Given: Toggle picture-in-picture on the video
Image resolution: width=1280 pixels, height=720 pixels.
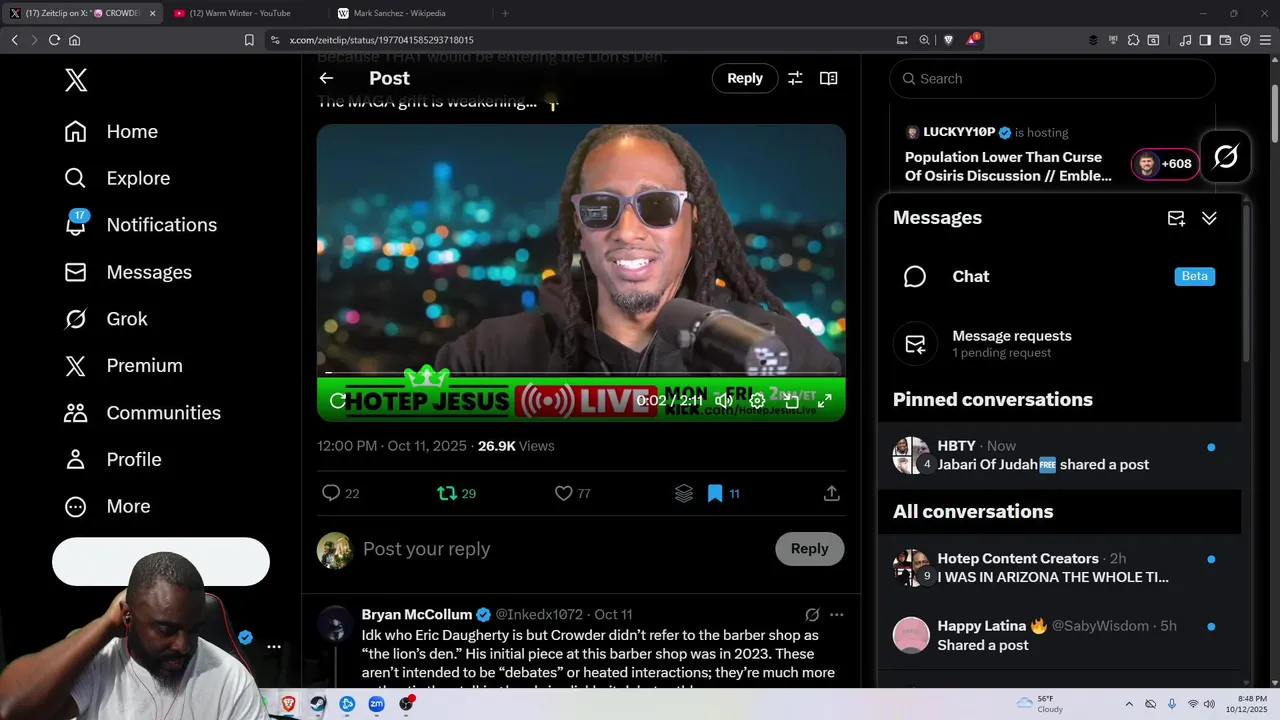Looking at the screenshot, I should [791, 401].
